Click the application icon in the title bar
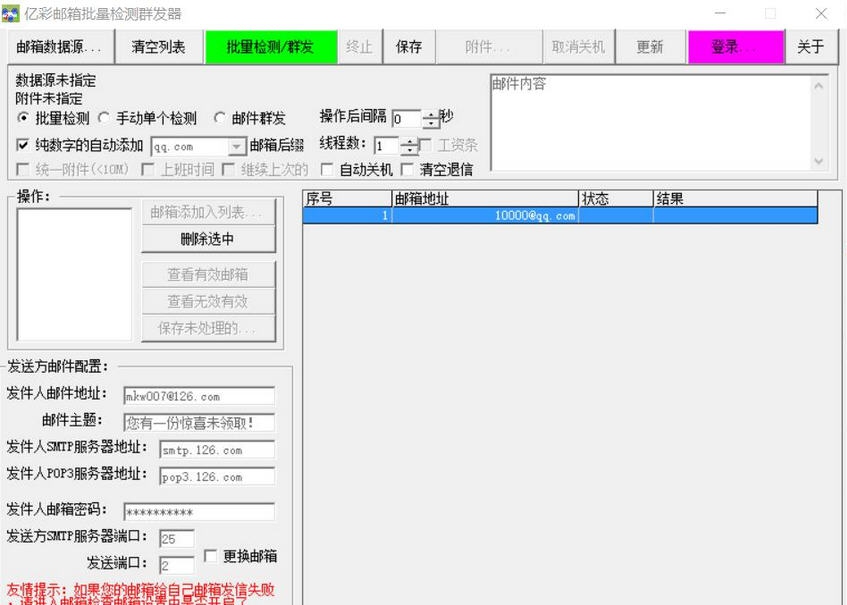The height and width of the screenshot is (605, 847). 13,13
